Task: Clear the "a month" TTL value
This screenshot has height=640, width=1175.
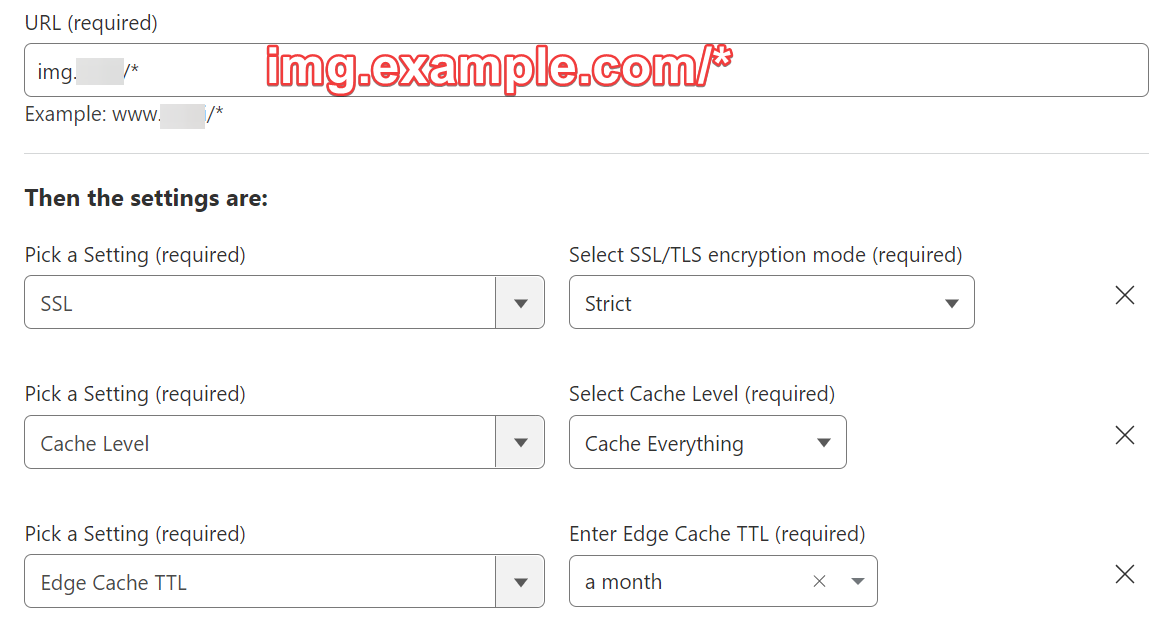Action: 820,581
